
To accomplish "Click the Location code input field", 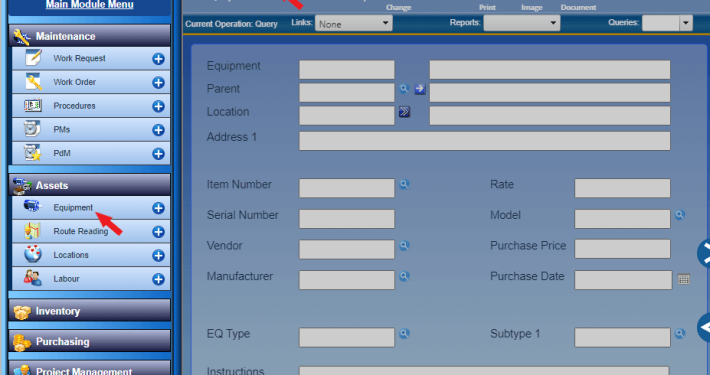I will point(347,115).
